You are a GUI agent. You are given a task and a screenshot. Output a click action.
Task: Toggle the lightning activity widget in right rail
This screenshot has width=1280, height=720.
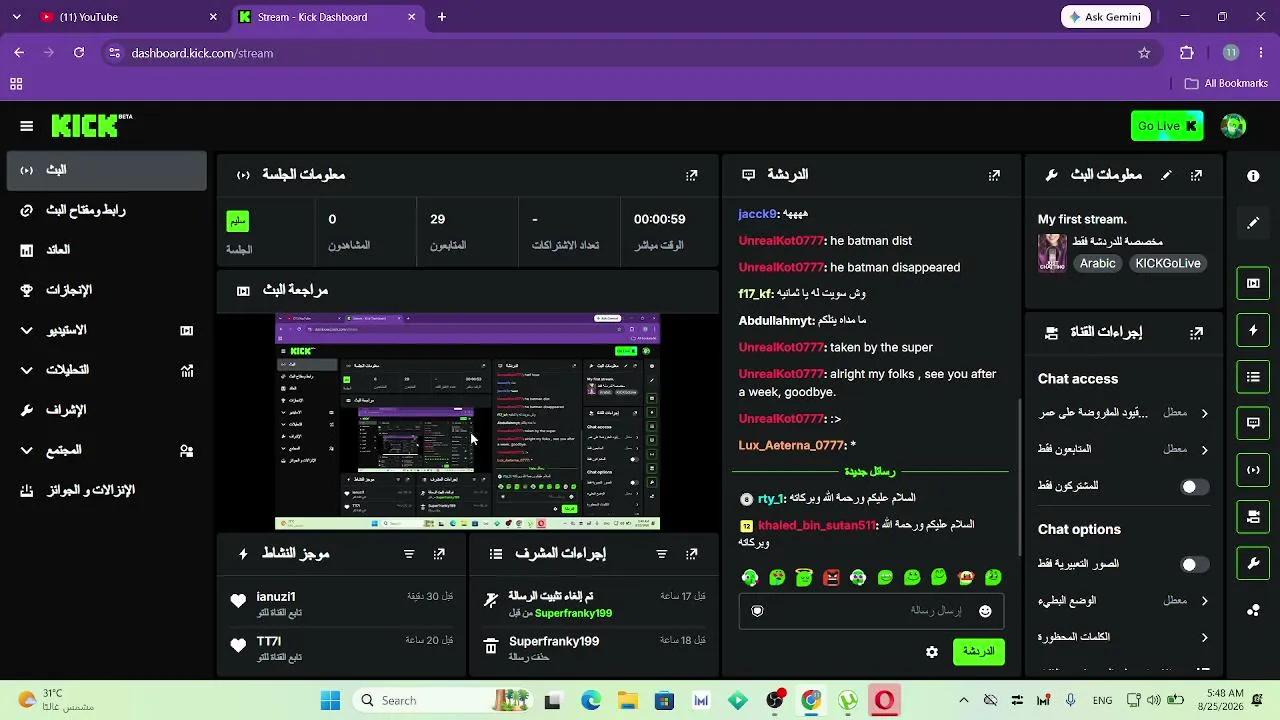coord(1253,330)
